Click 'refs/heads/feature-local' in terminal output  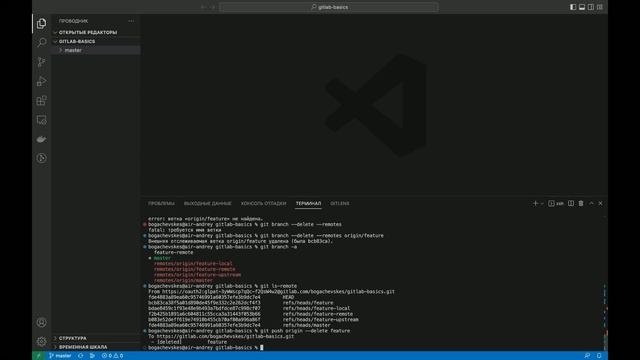click(316, 309)
